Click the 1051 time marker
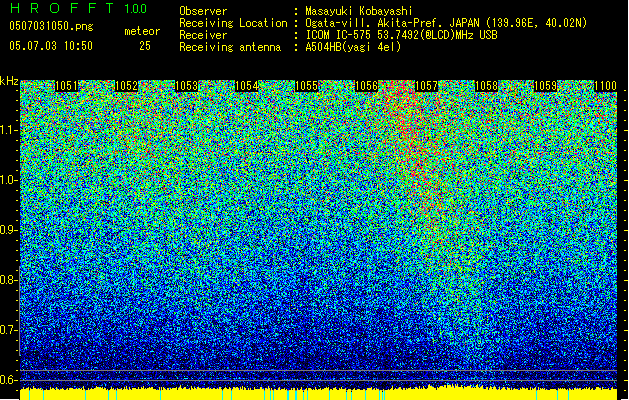Screen dimensions: 629x400 pyautogui.click(x=66, y=86)
